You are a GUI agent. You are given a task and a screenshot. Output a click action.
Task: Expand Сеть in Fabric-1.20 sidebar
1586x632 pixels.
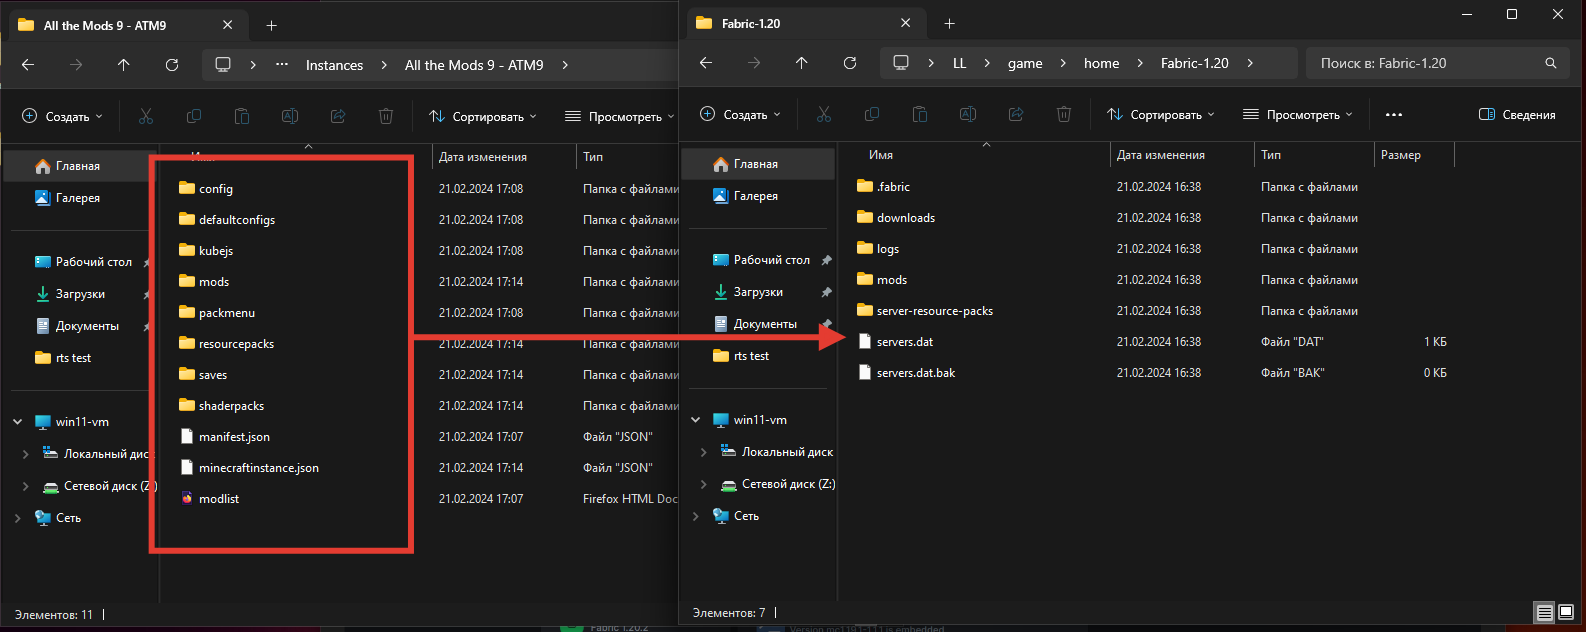[696, 516]
